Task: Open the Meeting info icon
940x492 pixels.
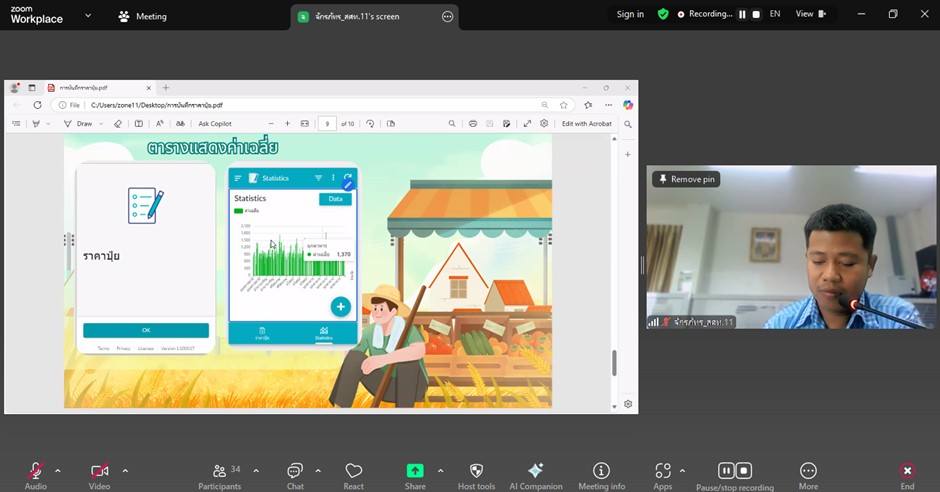Action: [x=601, y=471]
